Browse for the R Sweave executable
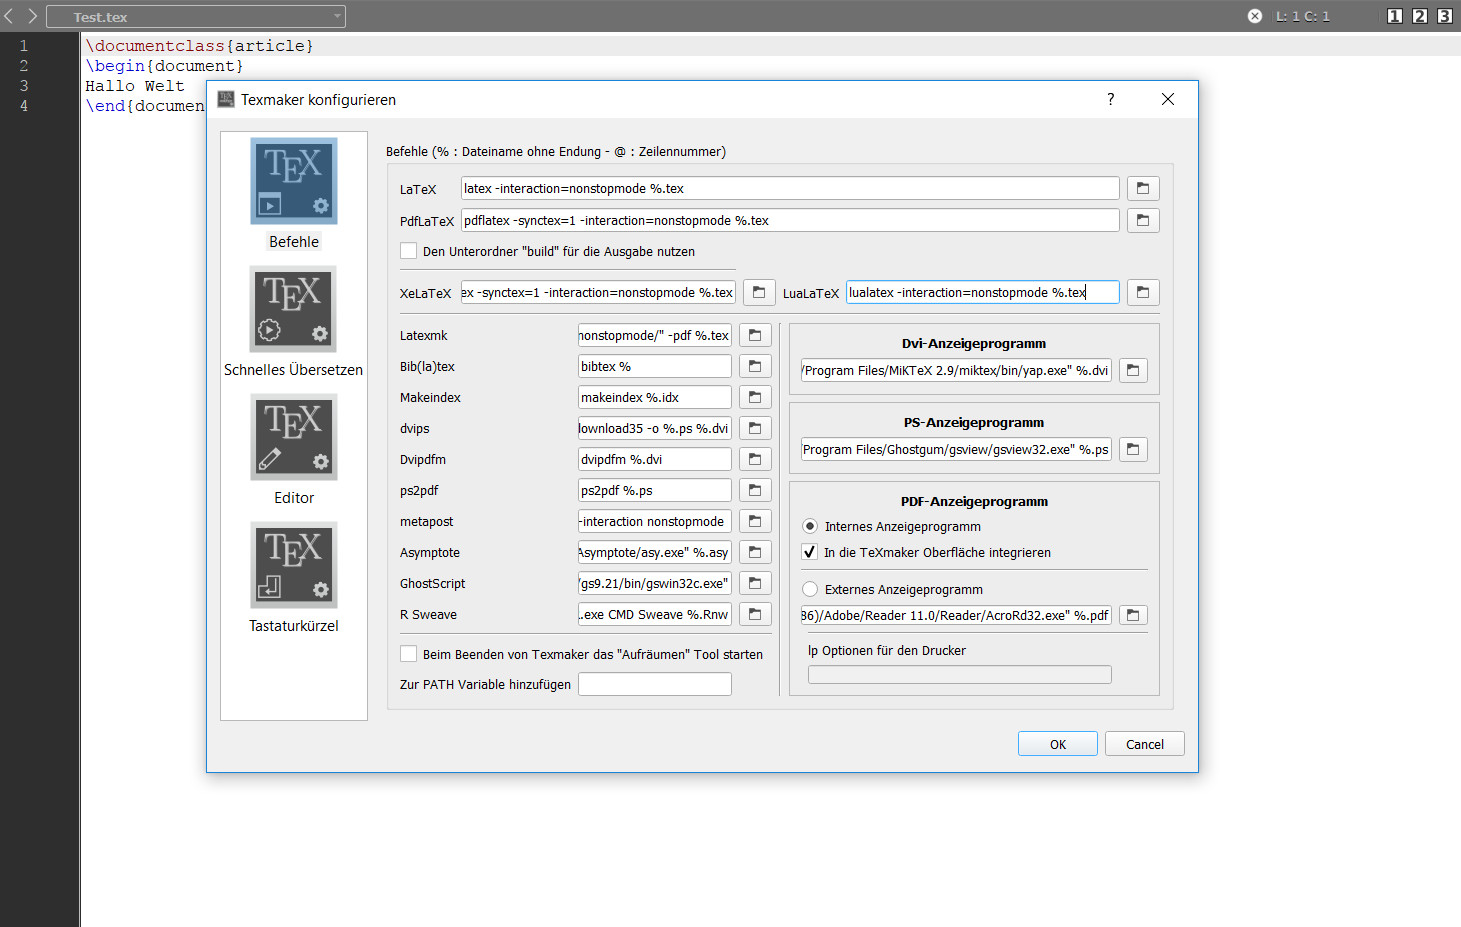 coord(755,614)
